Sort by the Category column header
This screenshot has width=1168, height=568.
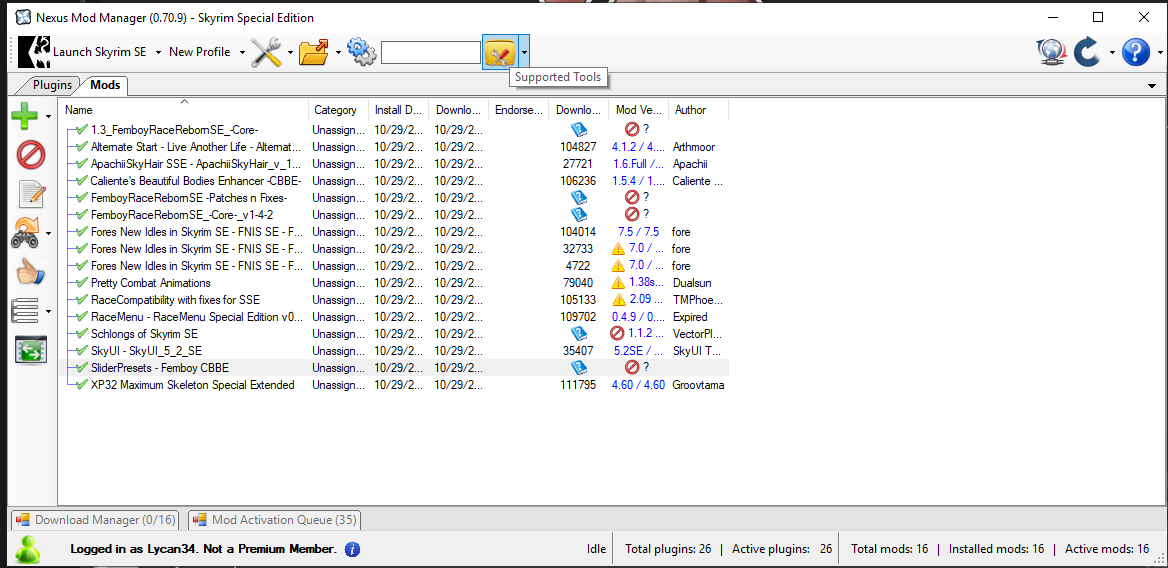338,109
